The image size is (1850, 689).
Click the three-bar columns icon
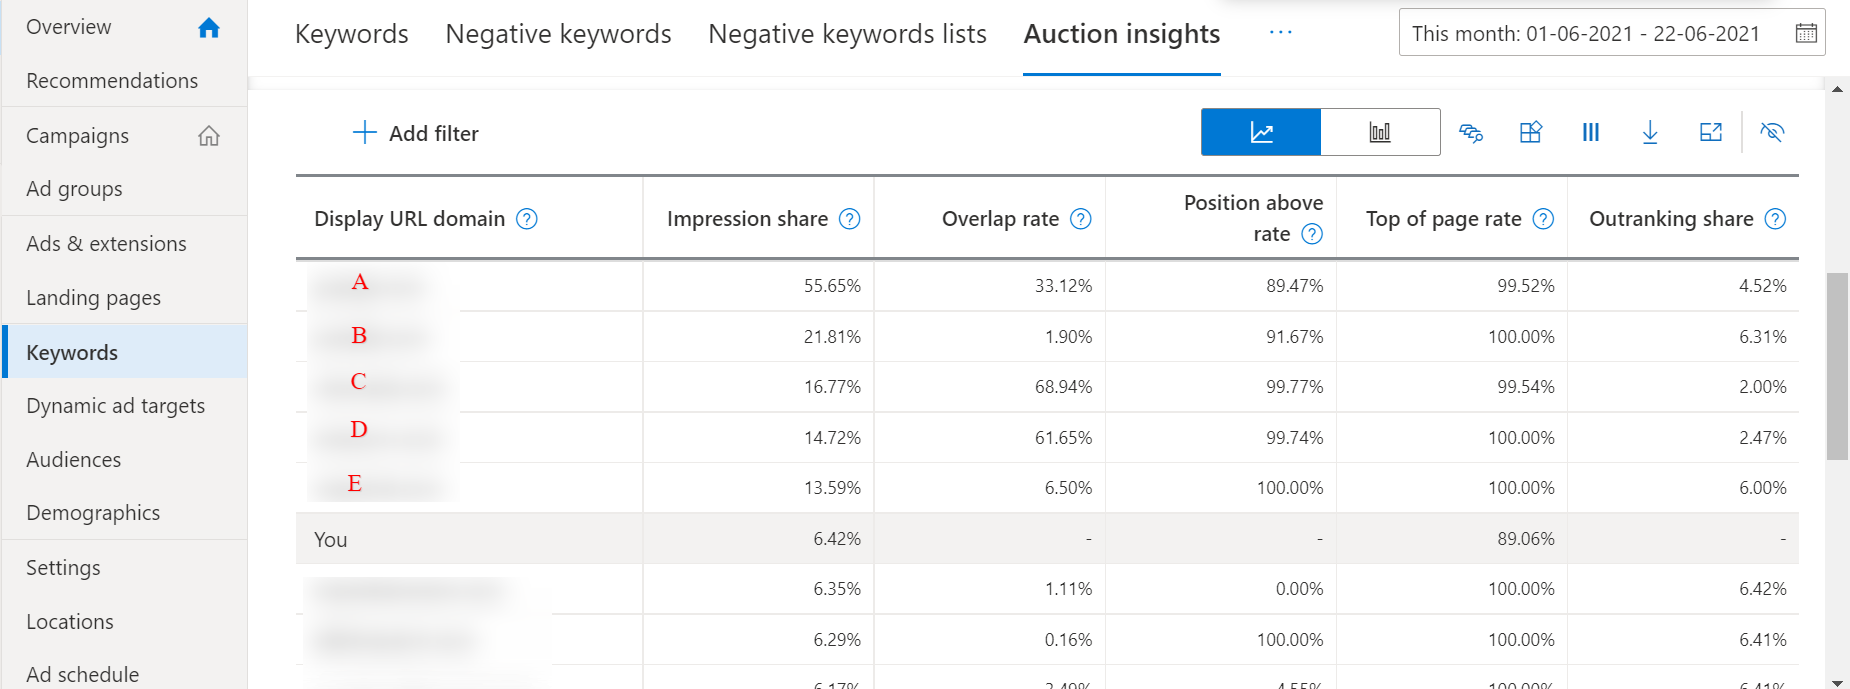click(1591, 132)
